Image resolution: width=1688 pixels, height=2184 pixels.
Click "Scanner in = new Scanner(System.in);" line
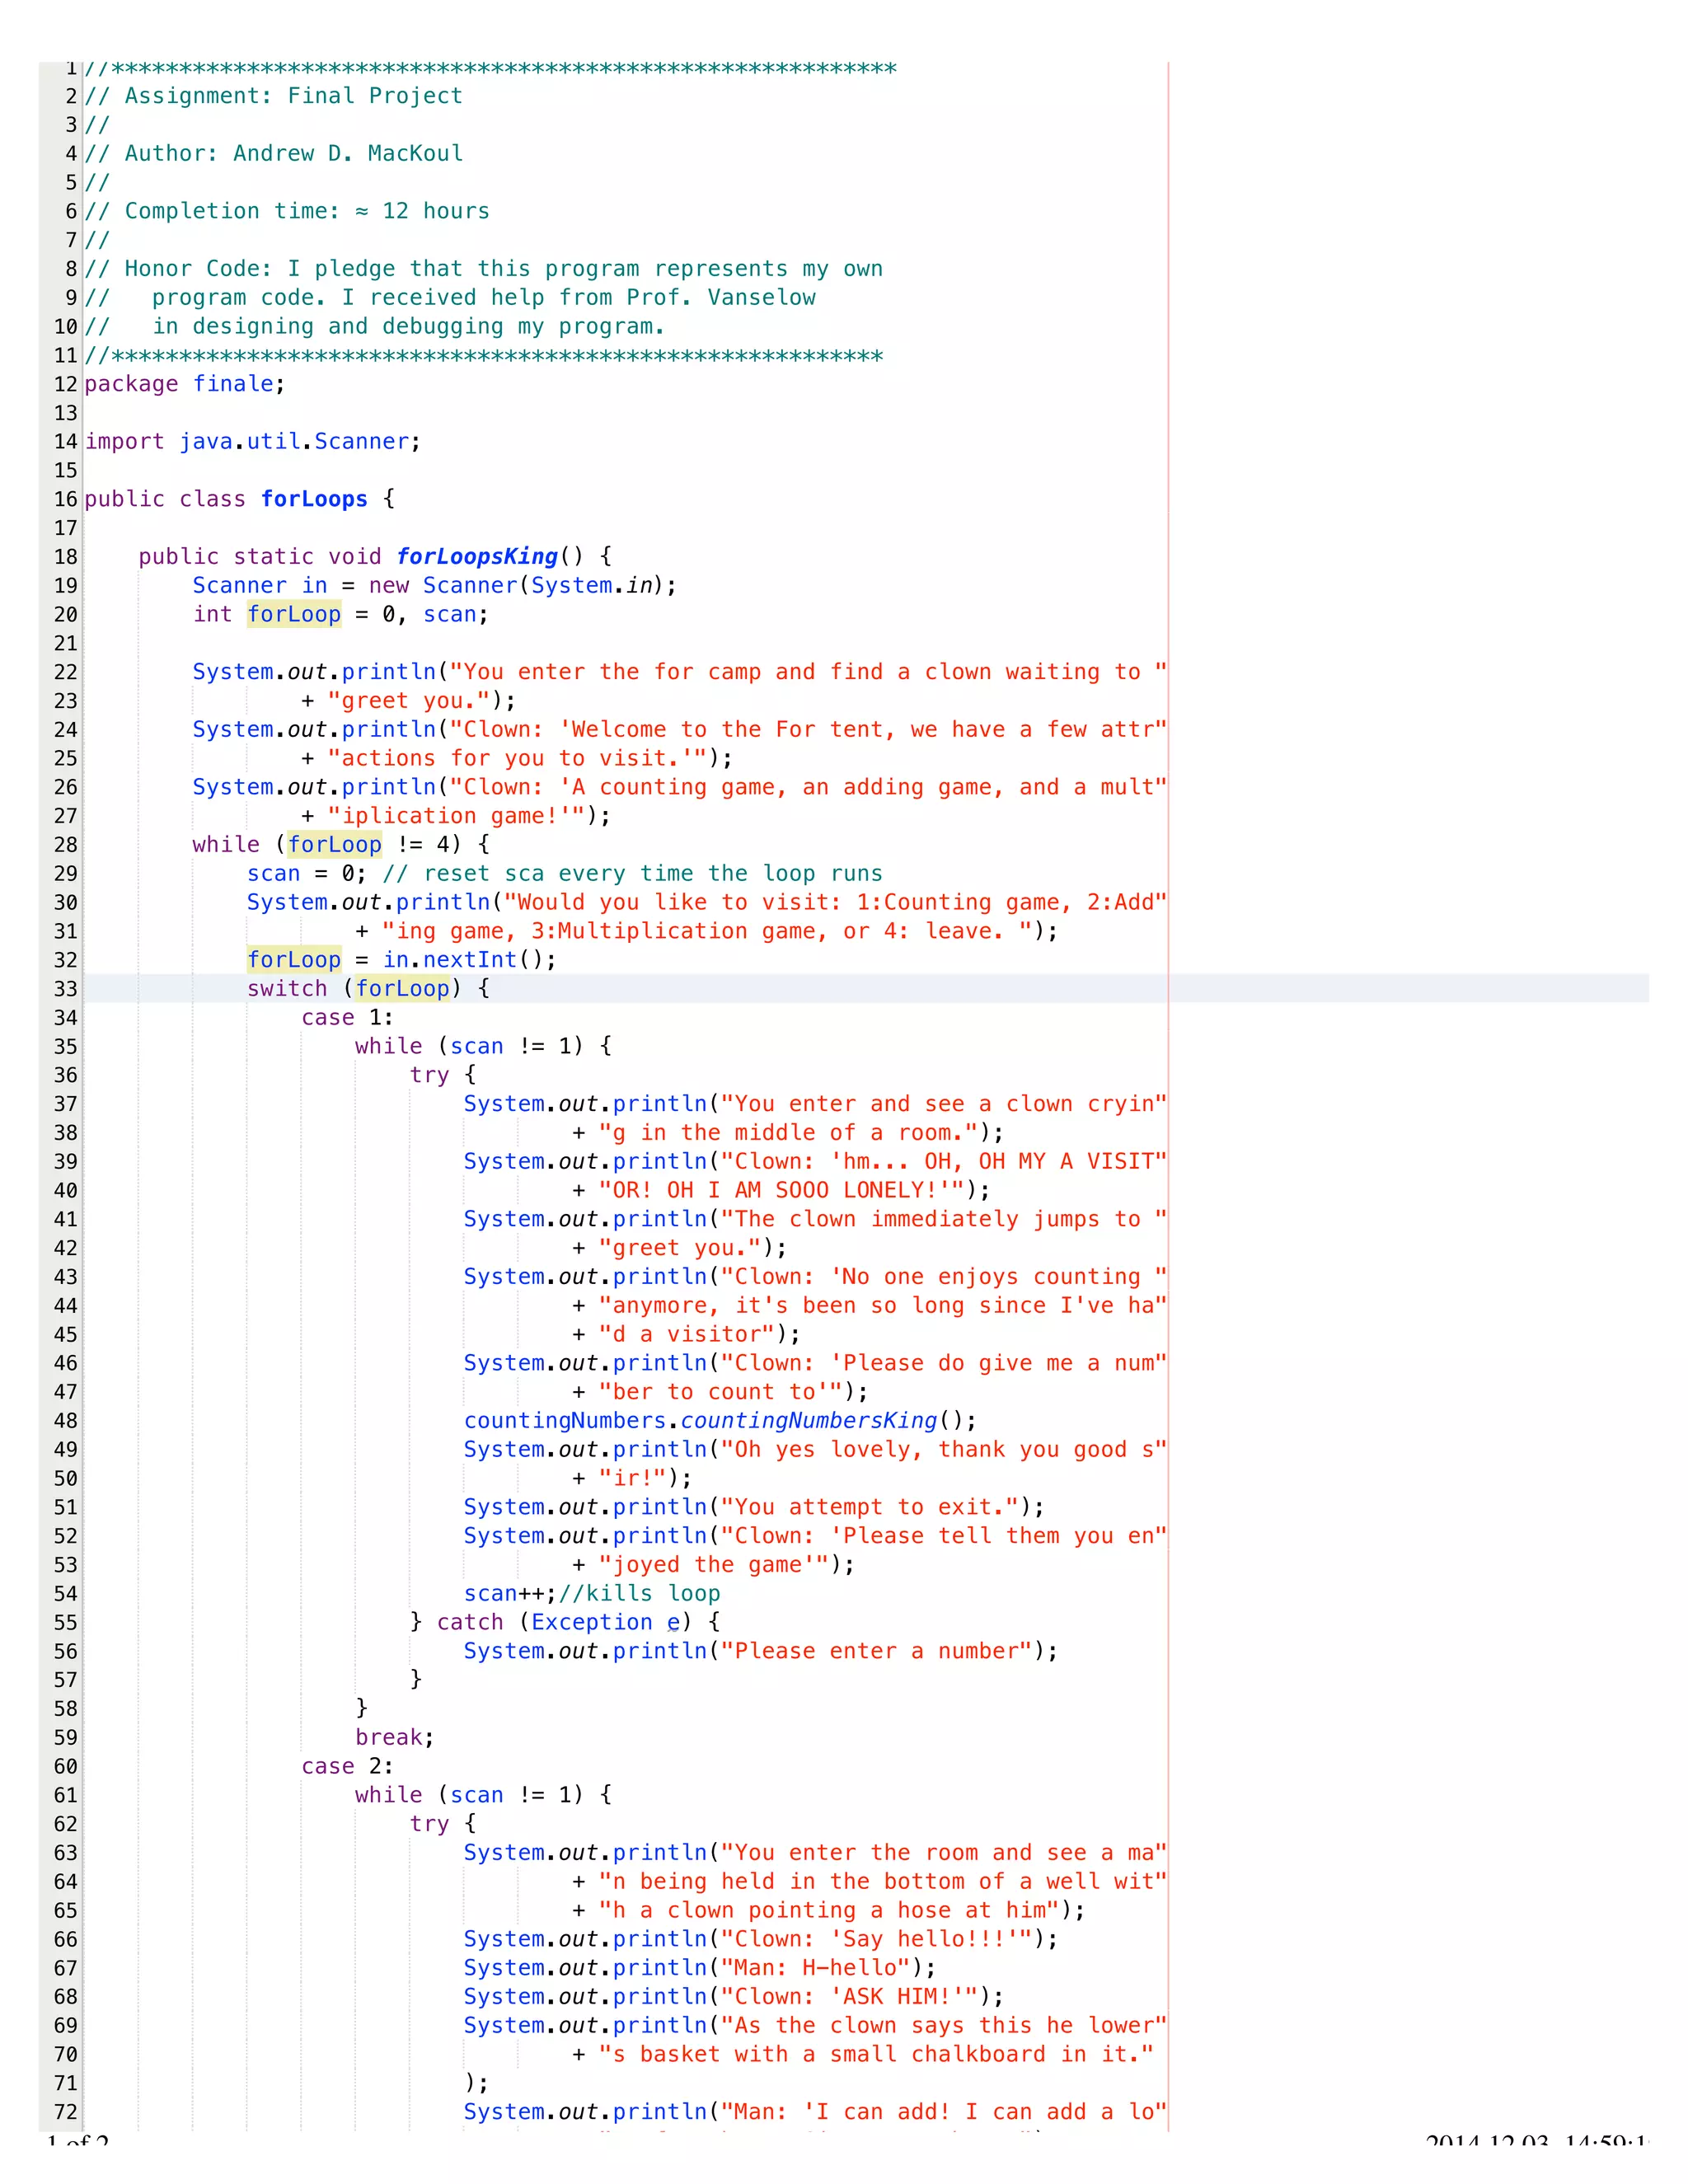coord(435,585)
